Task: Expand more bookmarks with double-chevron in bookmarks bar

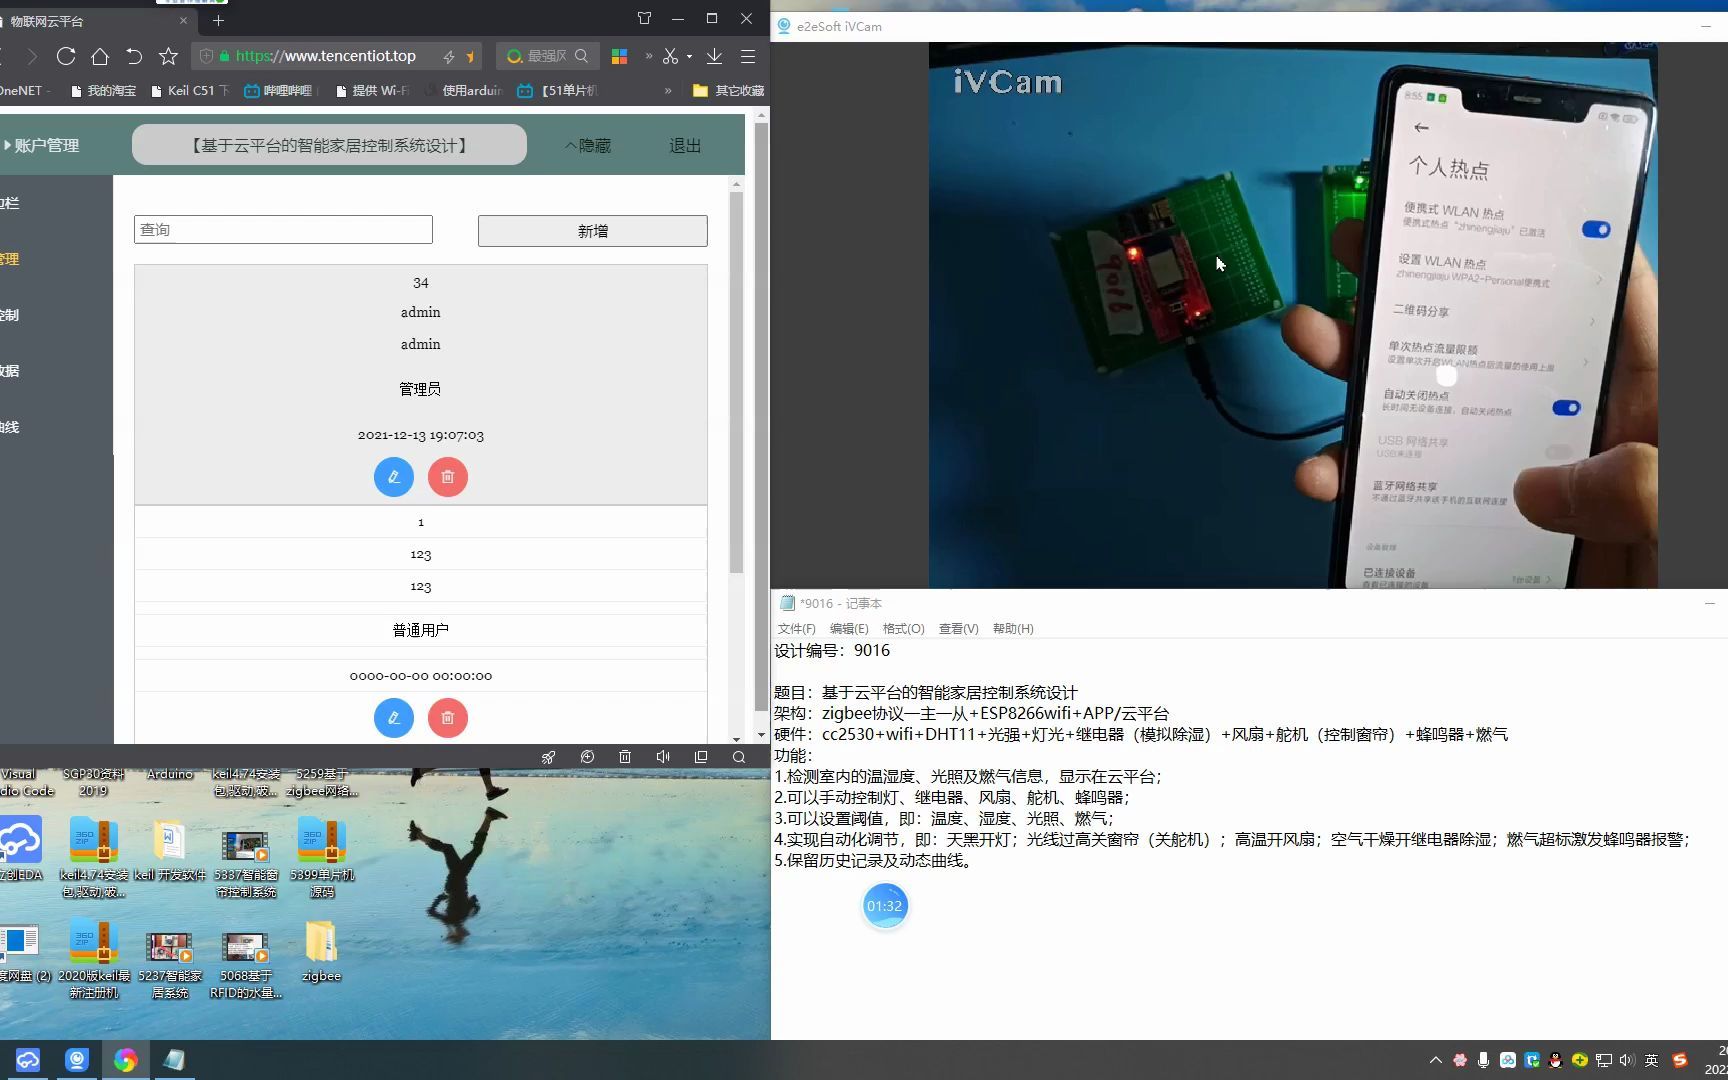Action: (668, 91)
